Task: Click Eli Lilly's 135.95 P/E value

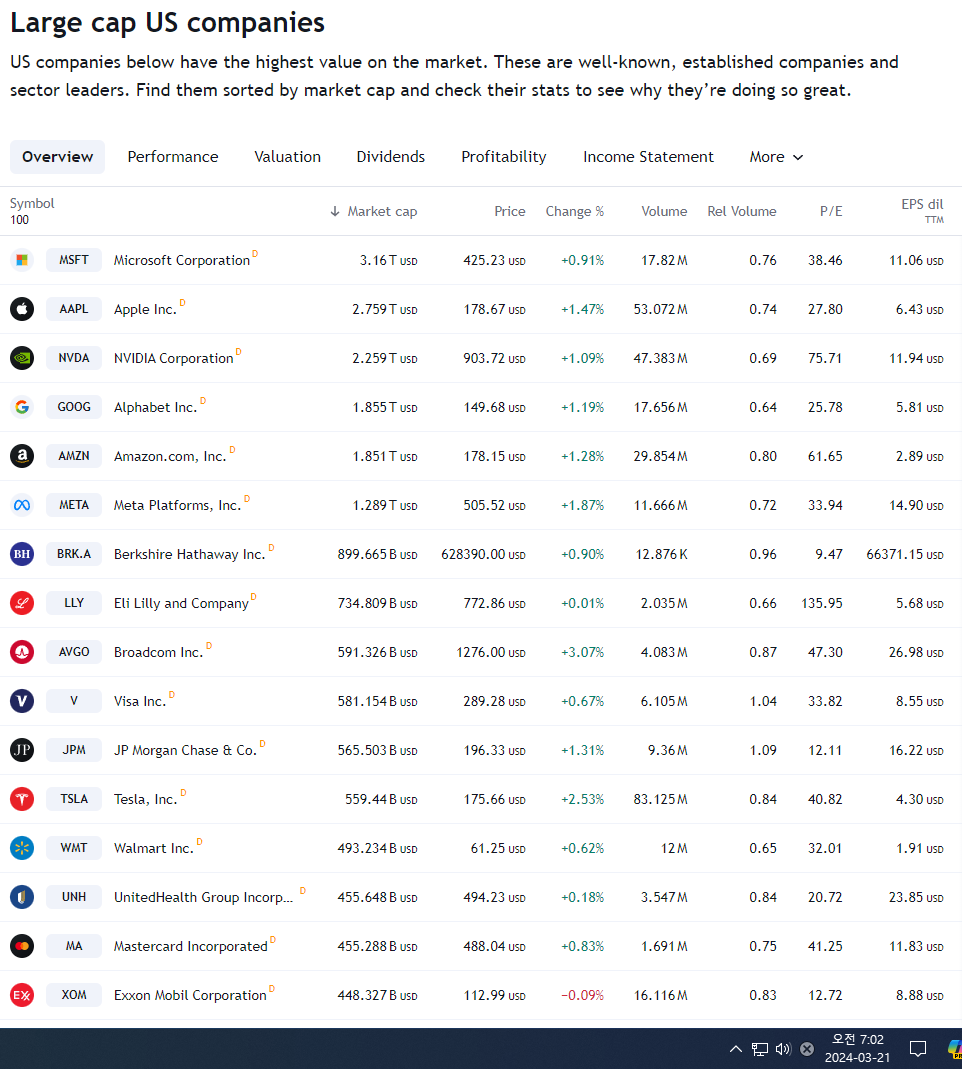Action: (822, 603)
